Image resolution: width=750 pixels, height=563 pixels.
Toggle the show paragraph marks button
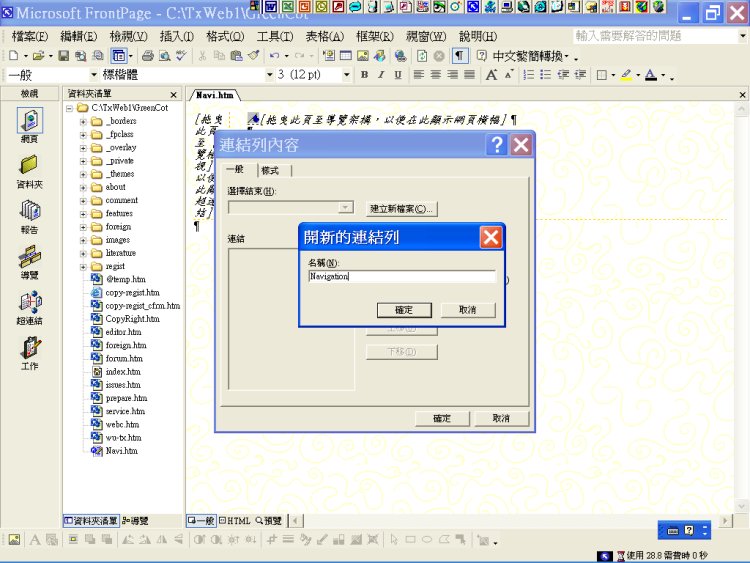coord(459,56)
